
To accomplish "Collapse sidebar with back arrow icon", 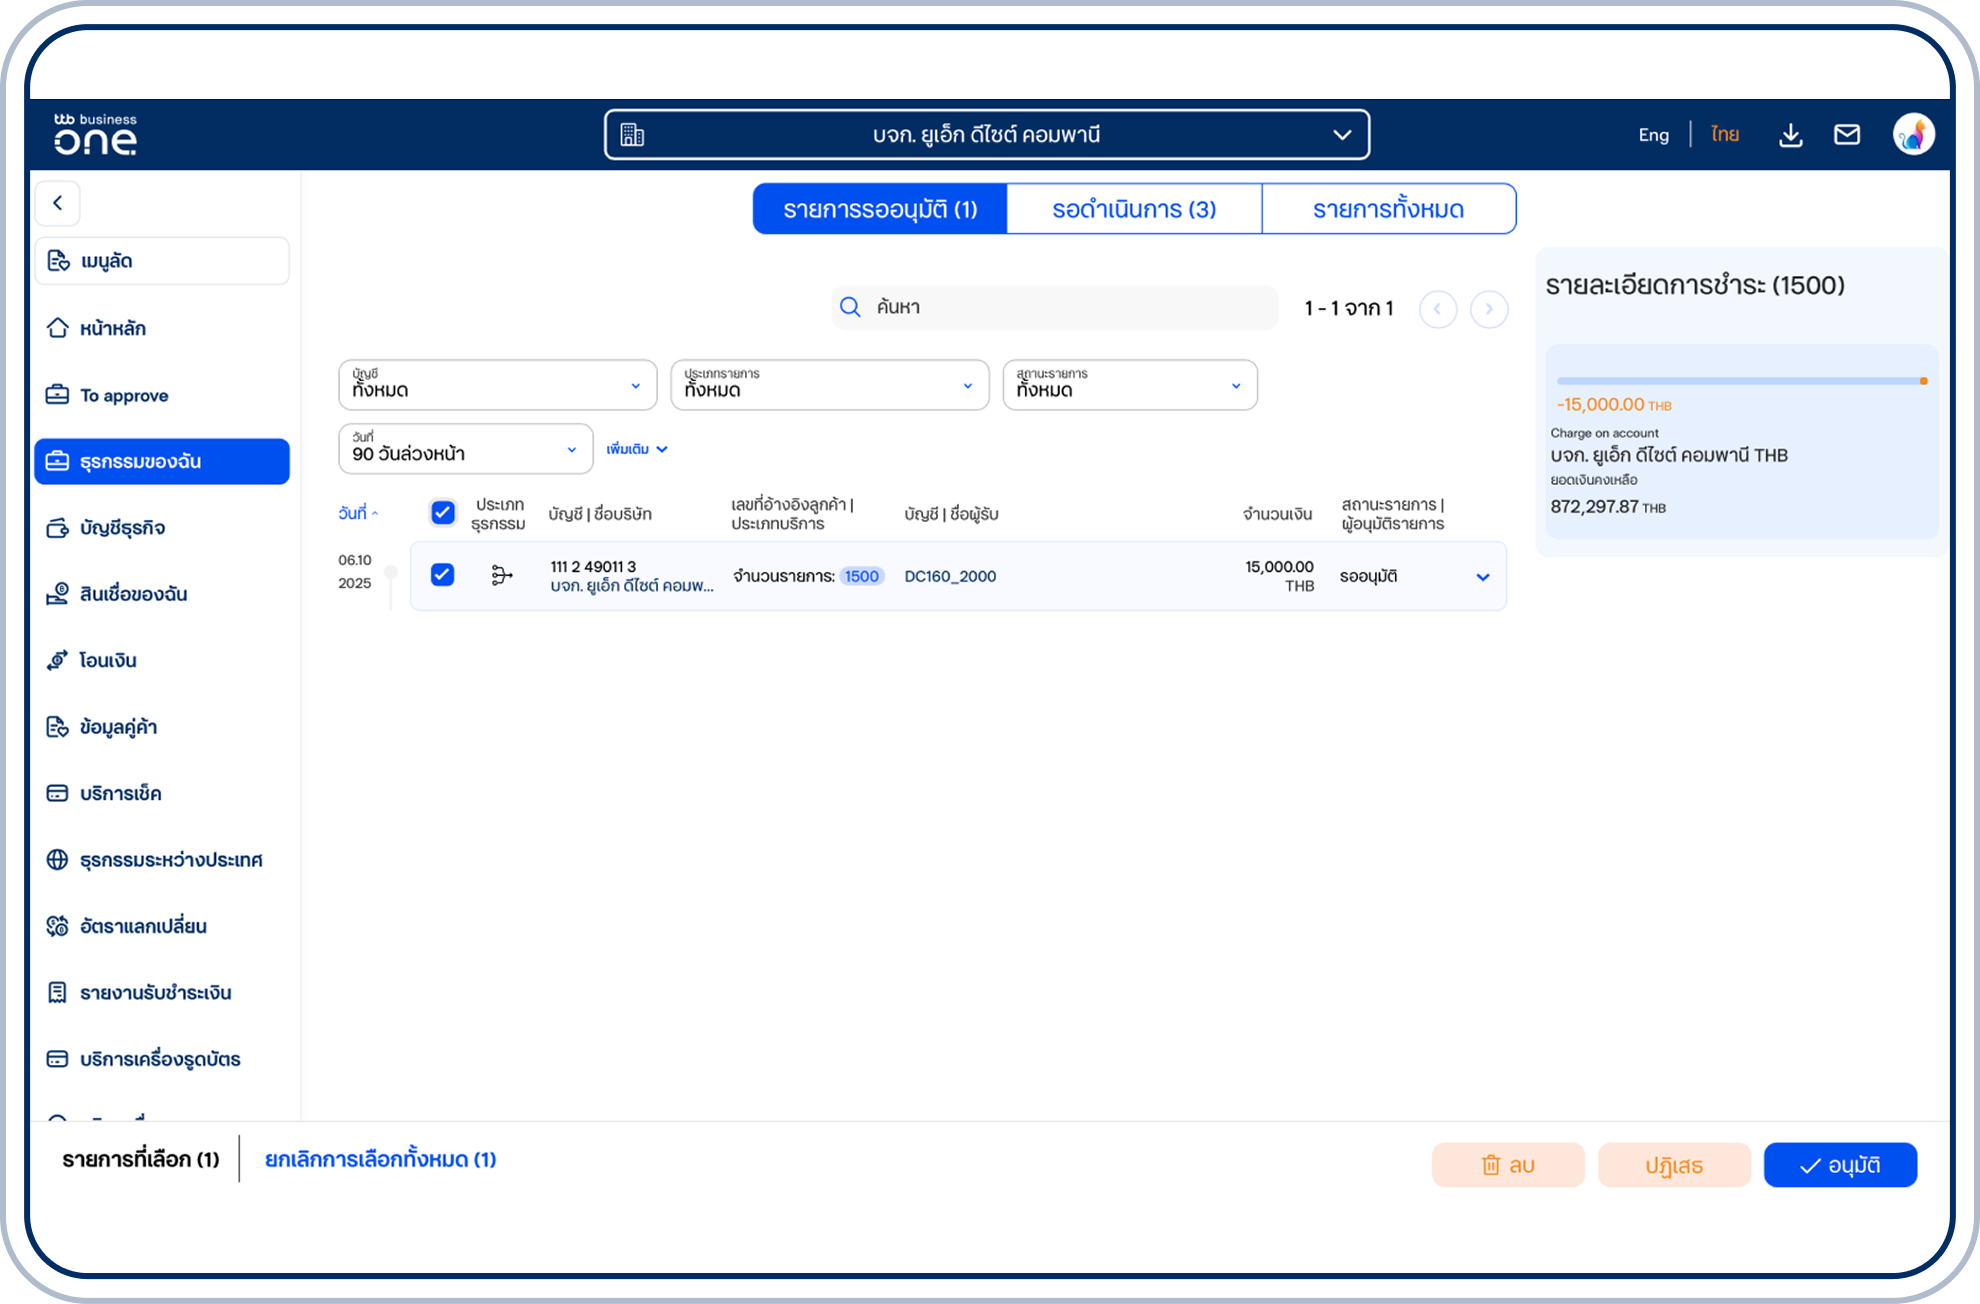I will (58, 203).
